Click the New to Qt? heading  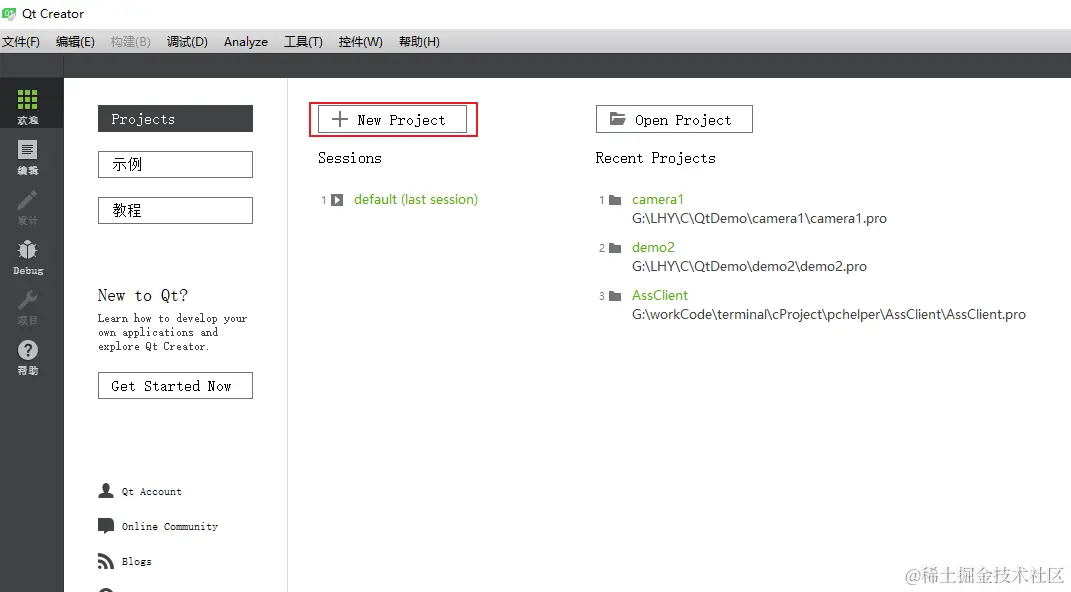(143, 296)
